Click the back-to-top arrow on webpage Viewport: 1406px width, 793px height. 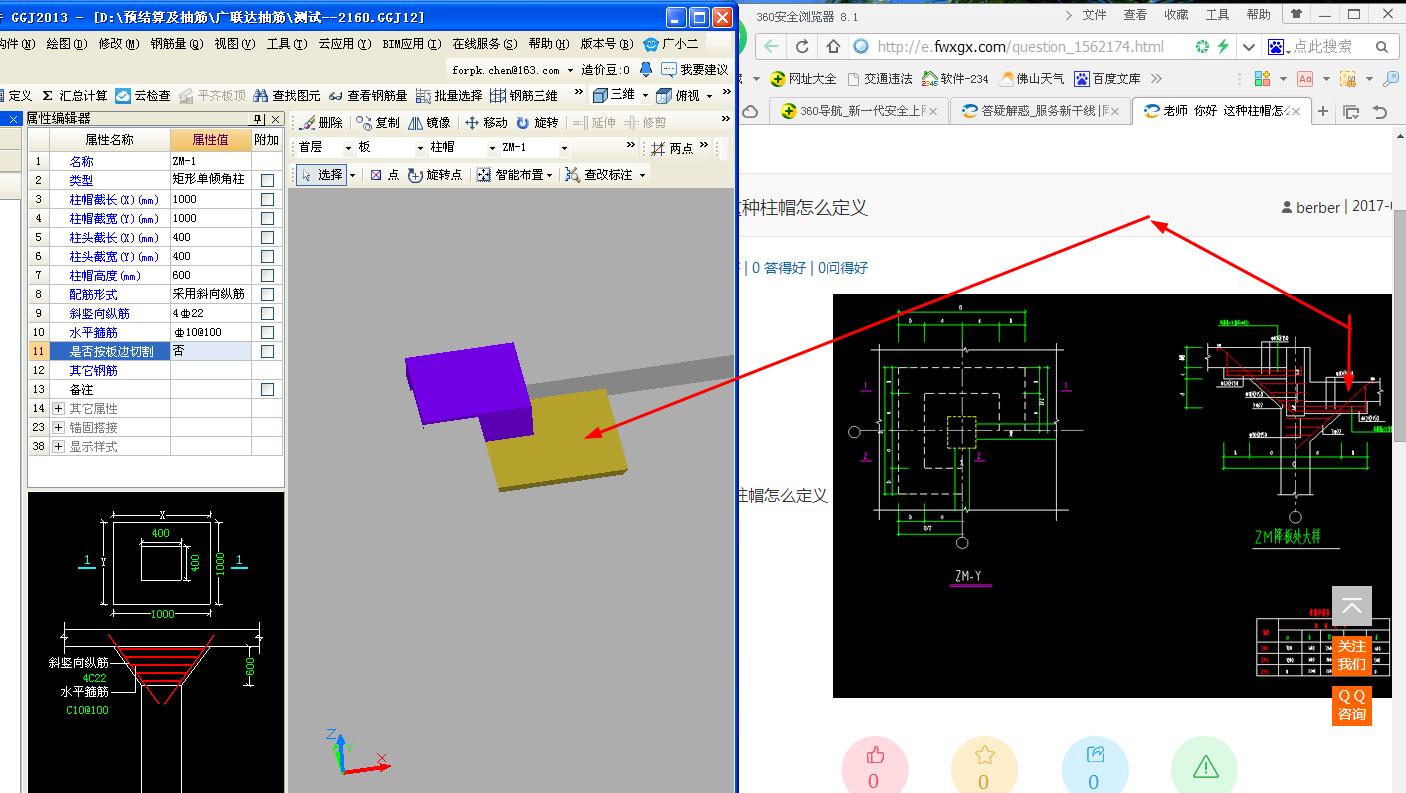pyautogui.click(x=1351, y=606)
